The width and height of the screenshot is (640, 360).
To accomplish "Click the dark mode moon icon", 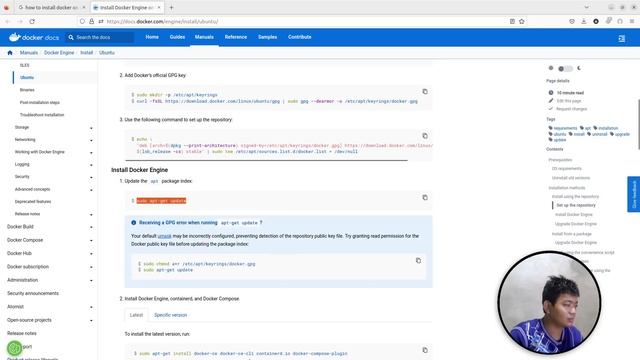I will point(579,68).
